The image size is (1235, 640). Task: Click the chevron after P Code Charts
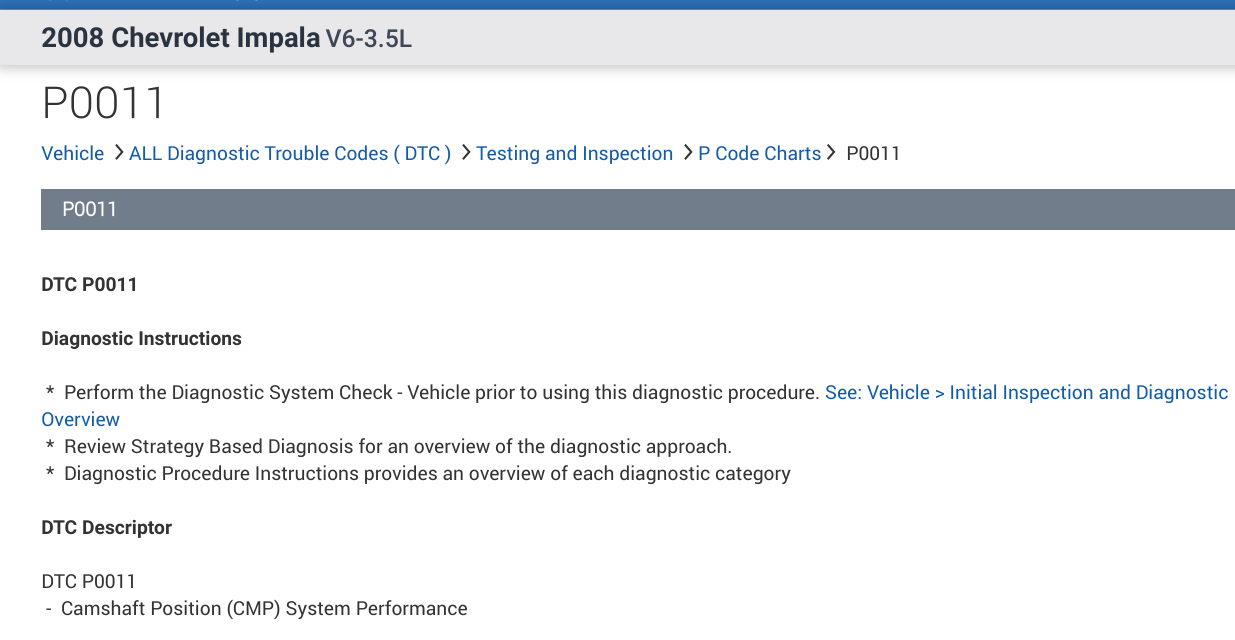[831, 153]
